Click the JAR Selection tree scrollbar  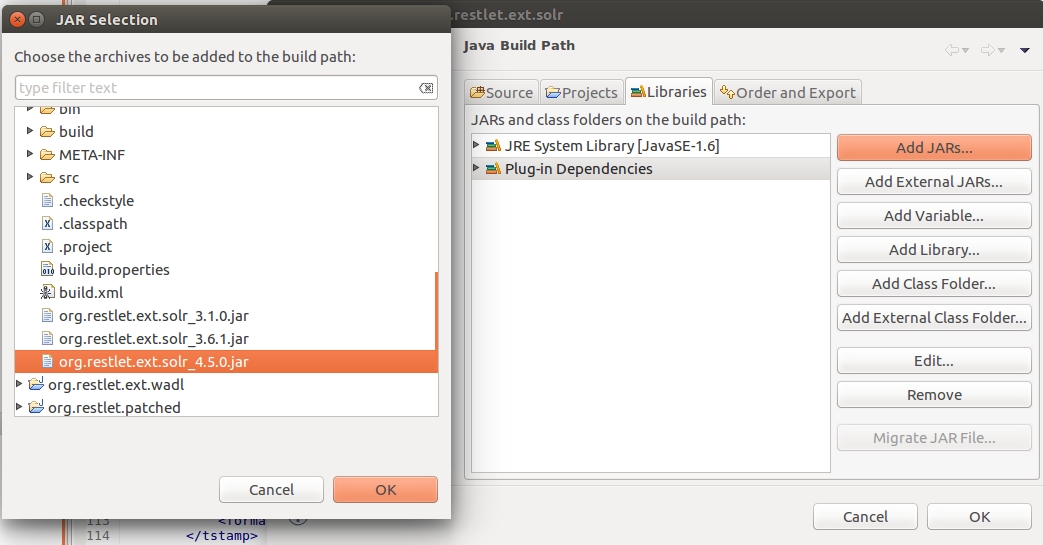(x=436, y=311)
